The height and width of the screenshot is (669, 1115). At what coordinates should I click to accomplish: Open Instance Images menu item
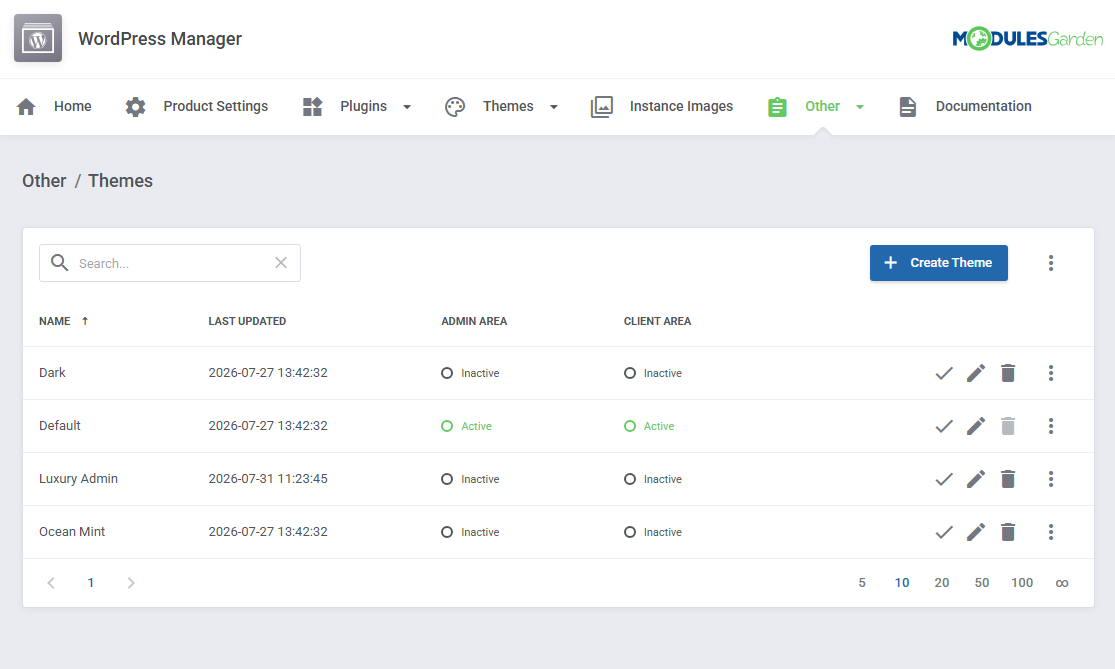pos(681,107)
